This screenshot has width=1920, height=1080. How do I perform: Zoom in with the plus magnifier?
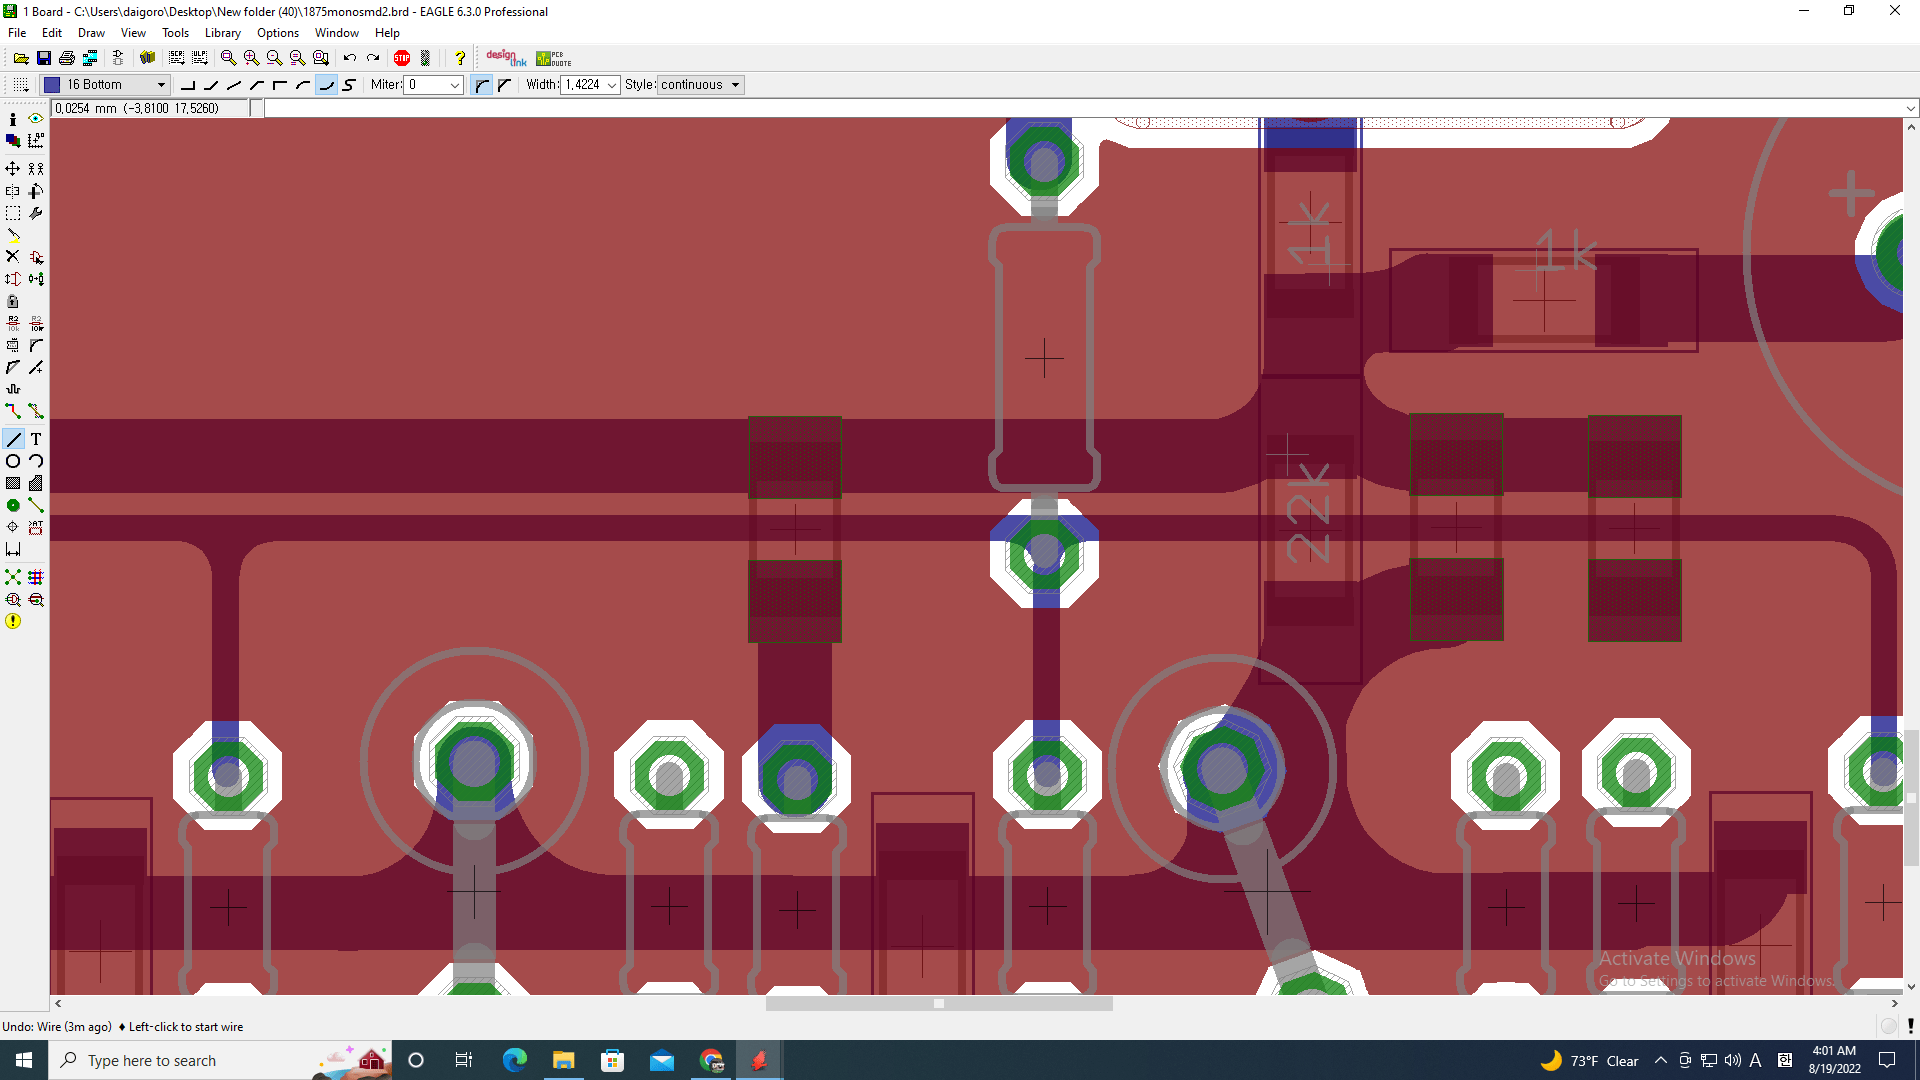(251, 58)
